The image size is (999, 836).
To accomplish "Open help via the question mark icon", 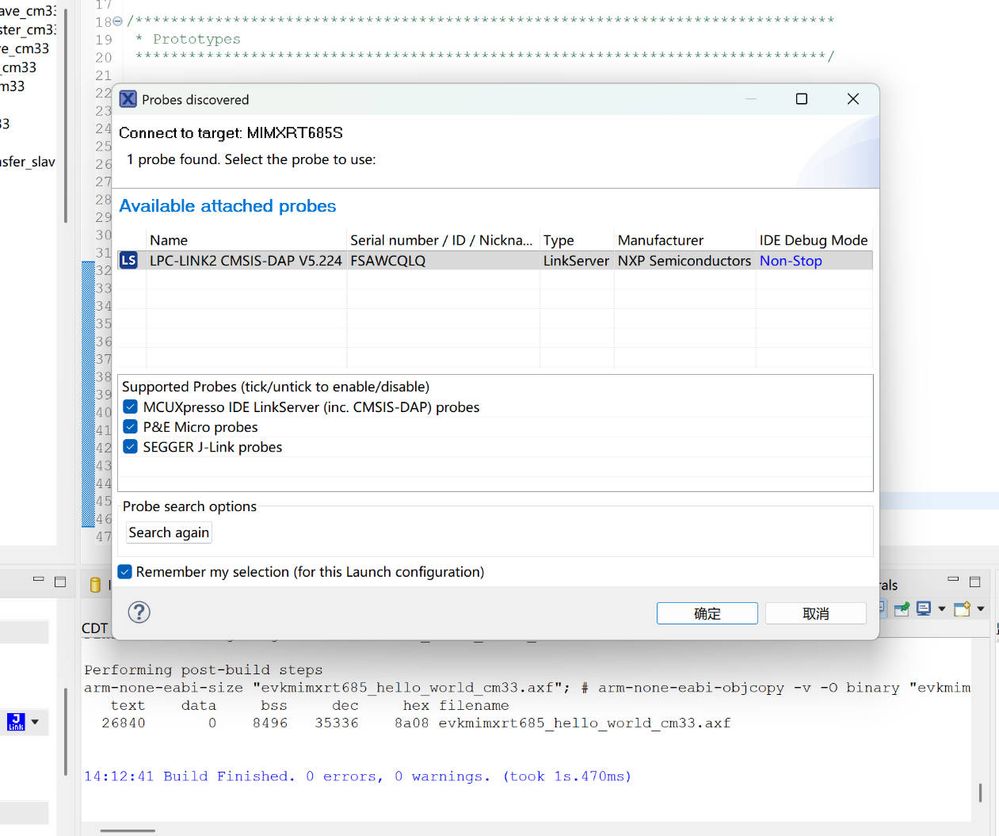I will click(x=138, y=613).
